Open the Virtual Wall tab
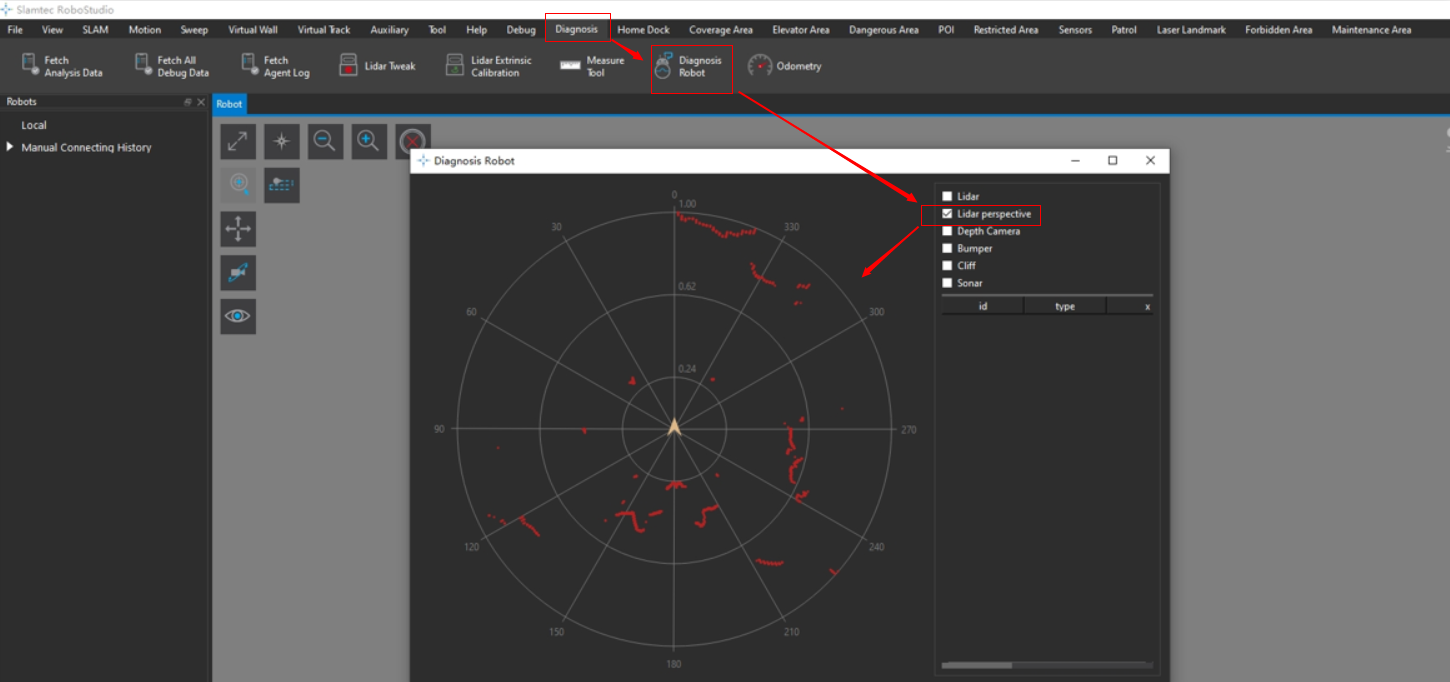 (253, 30)
